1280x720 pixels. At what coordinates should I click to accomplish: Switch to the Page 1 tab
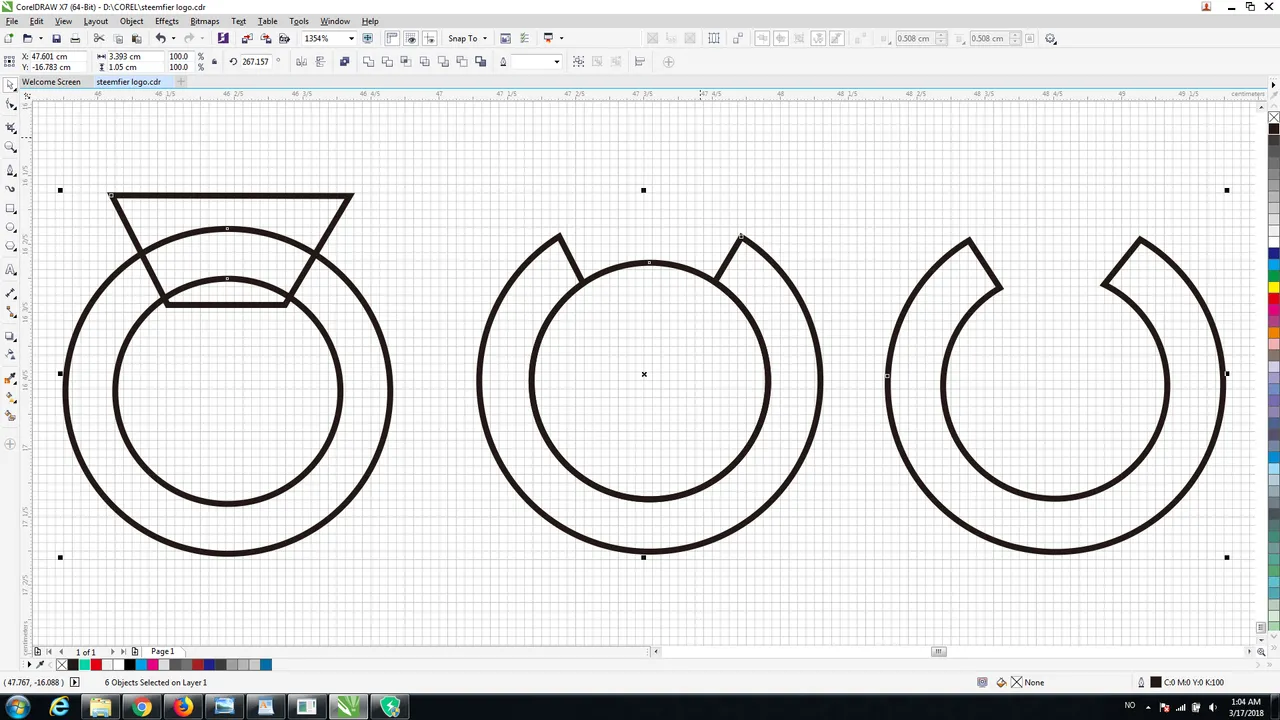pos(162,652)
